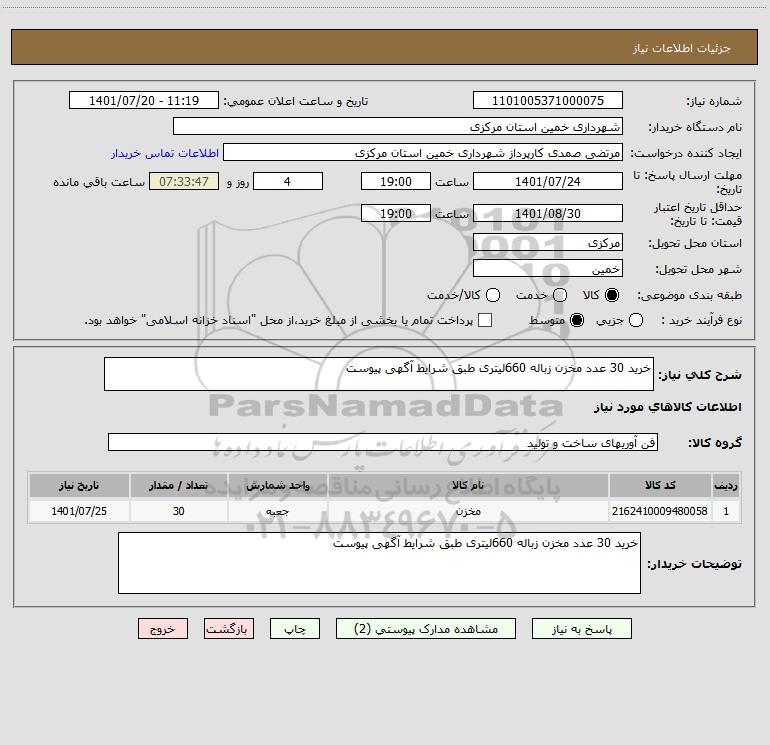The image size is (770, 745).
Task: Click the quantity cell 30
Action: (178, 511)
